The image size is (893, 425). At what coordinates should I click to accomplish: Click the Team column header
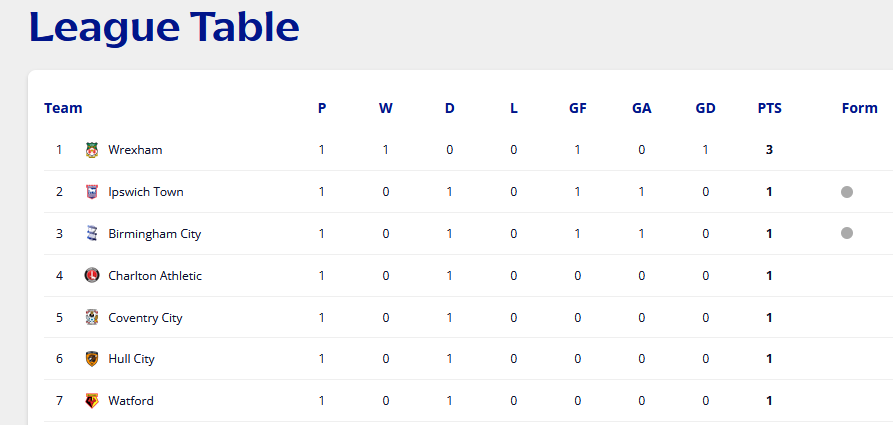coord(63,108)
